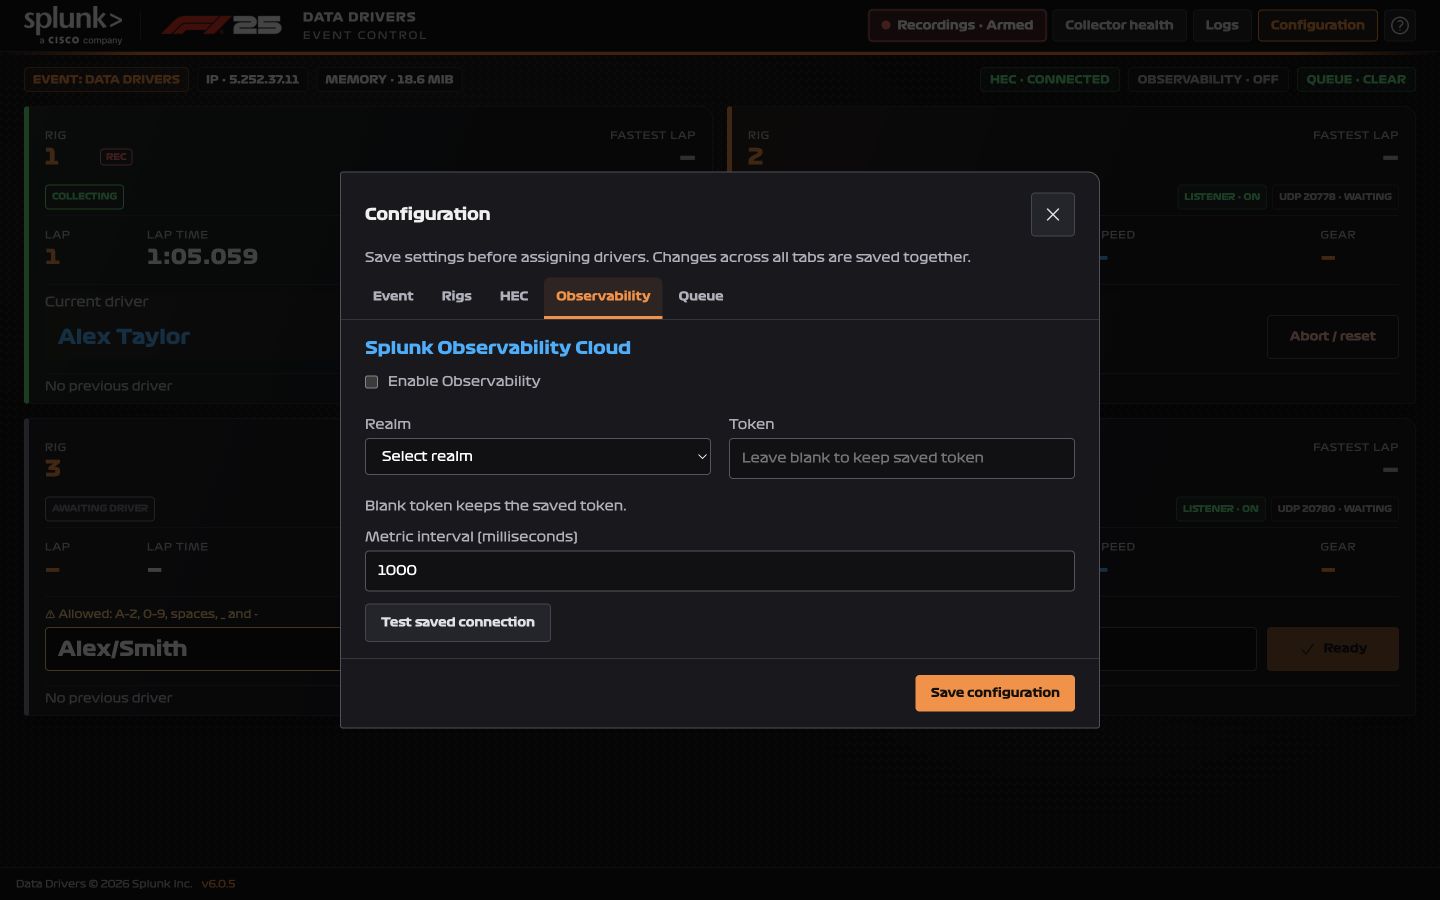Viewport: 1440px width, 900px height.
Task: Click the UDP 20778 · WAITING badge
Action: (1335, 197)
